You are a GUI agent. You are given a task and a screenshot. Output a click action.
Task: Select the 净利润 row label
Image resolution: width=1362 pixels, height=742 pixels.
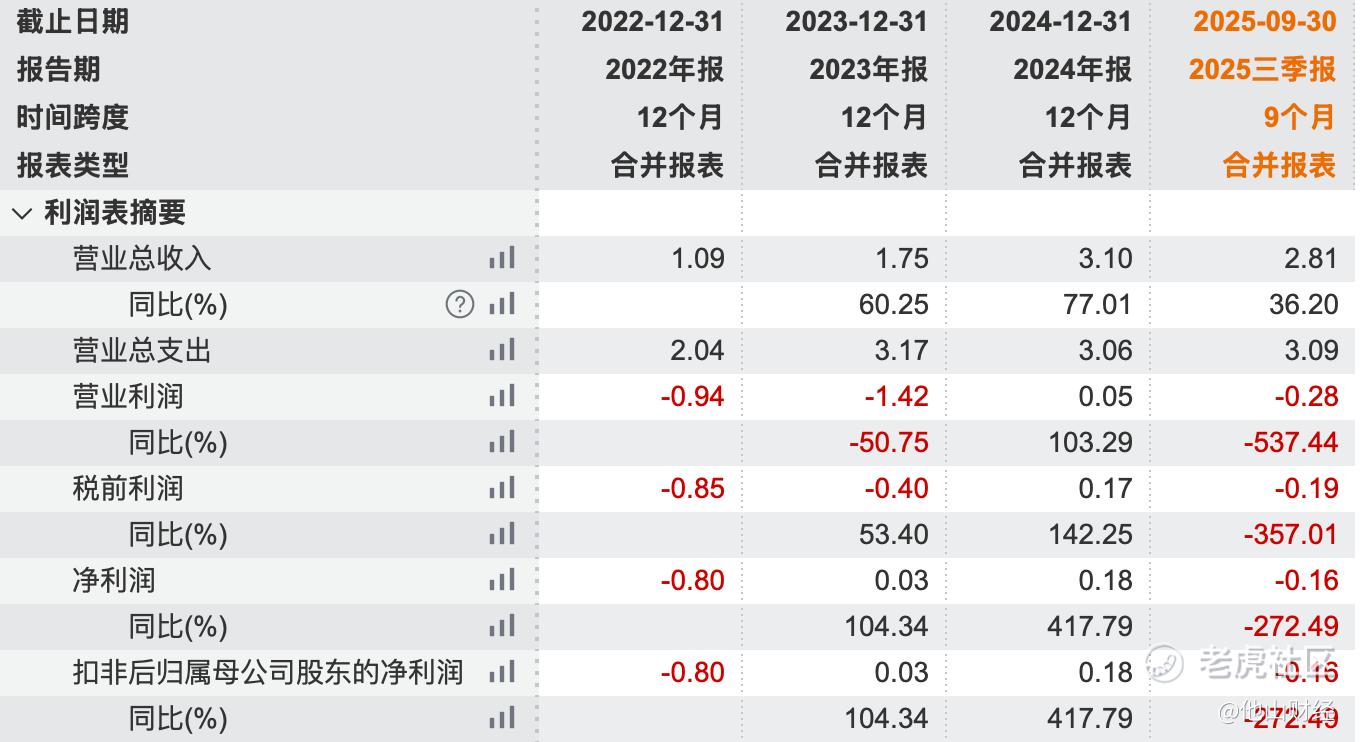(x=114, y=580)
